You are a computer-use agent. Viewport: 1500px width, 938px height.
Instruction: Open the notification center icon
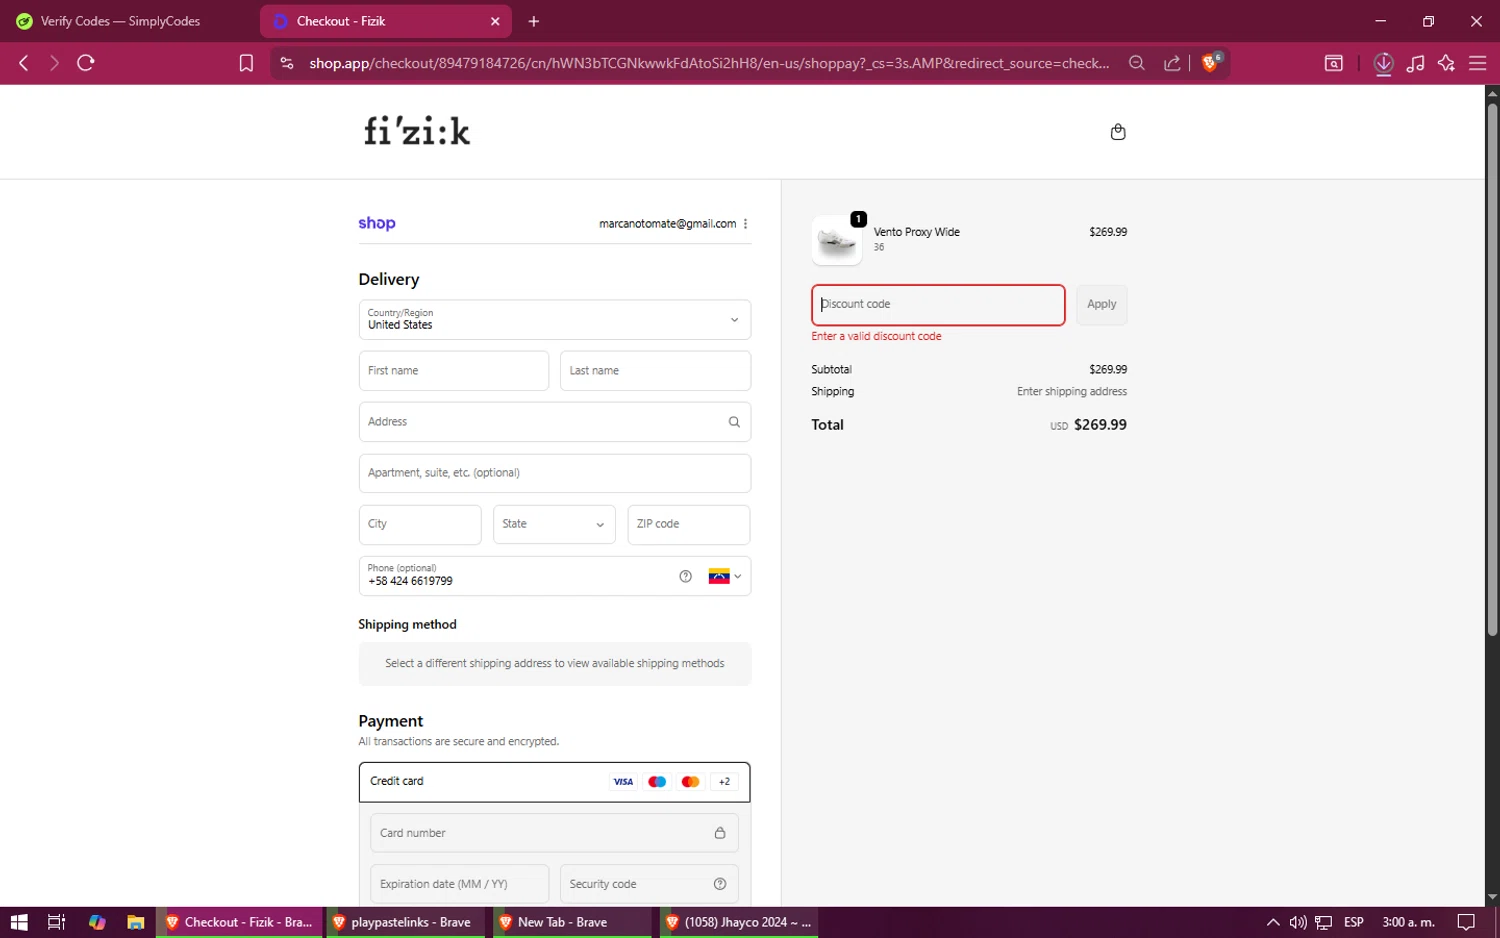1466,922
